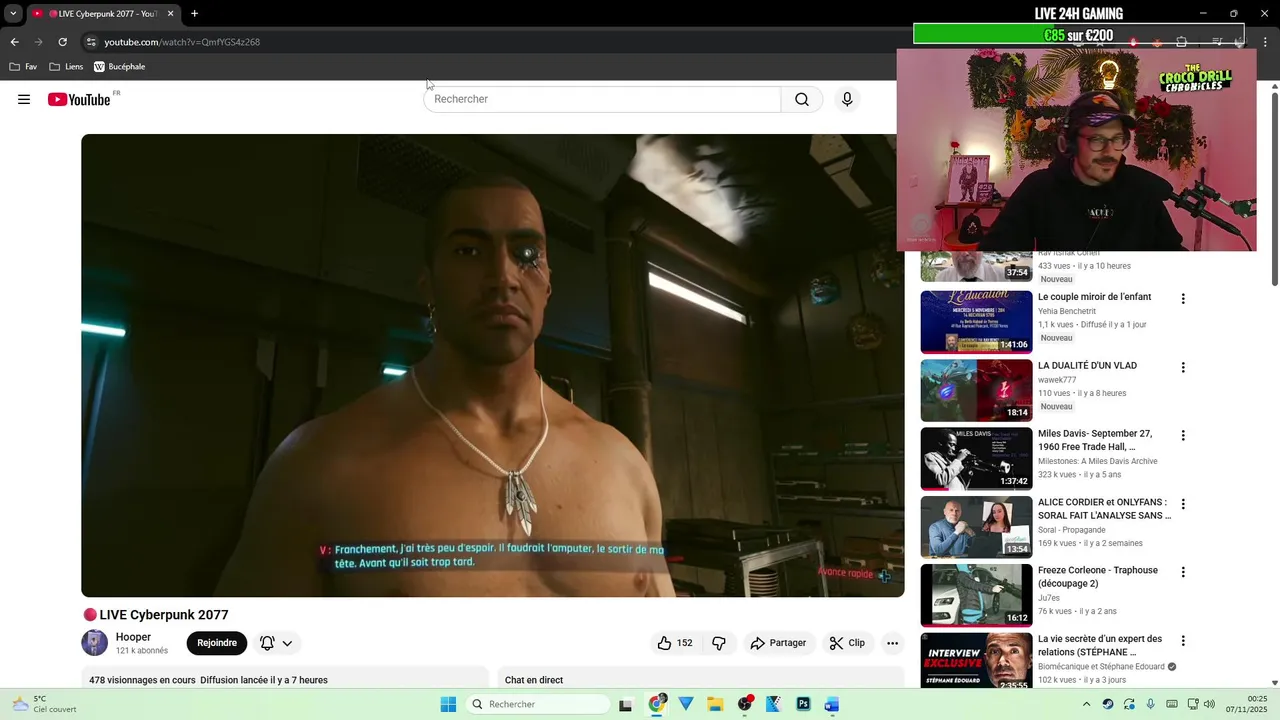The width and height of the screenshot is (1280, 720).
Task: Click the yellow Yehia Benchetrit channel name
Action: click(x=1067, y=311)
